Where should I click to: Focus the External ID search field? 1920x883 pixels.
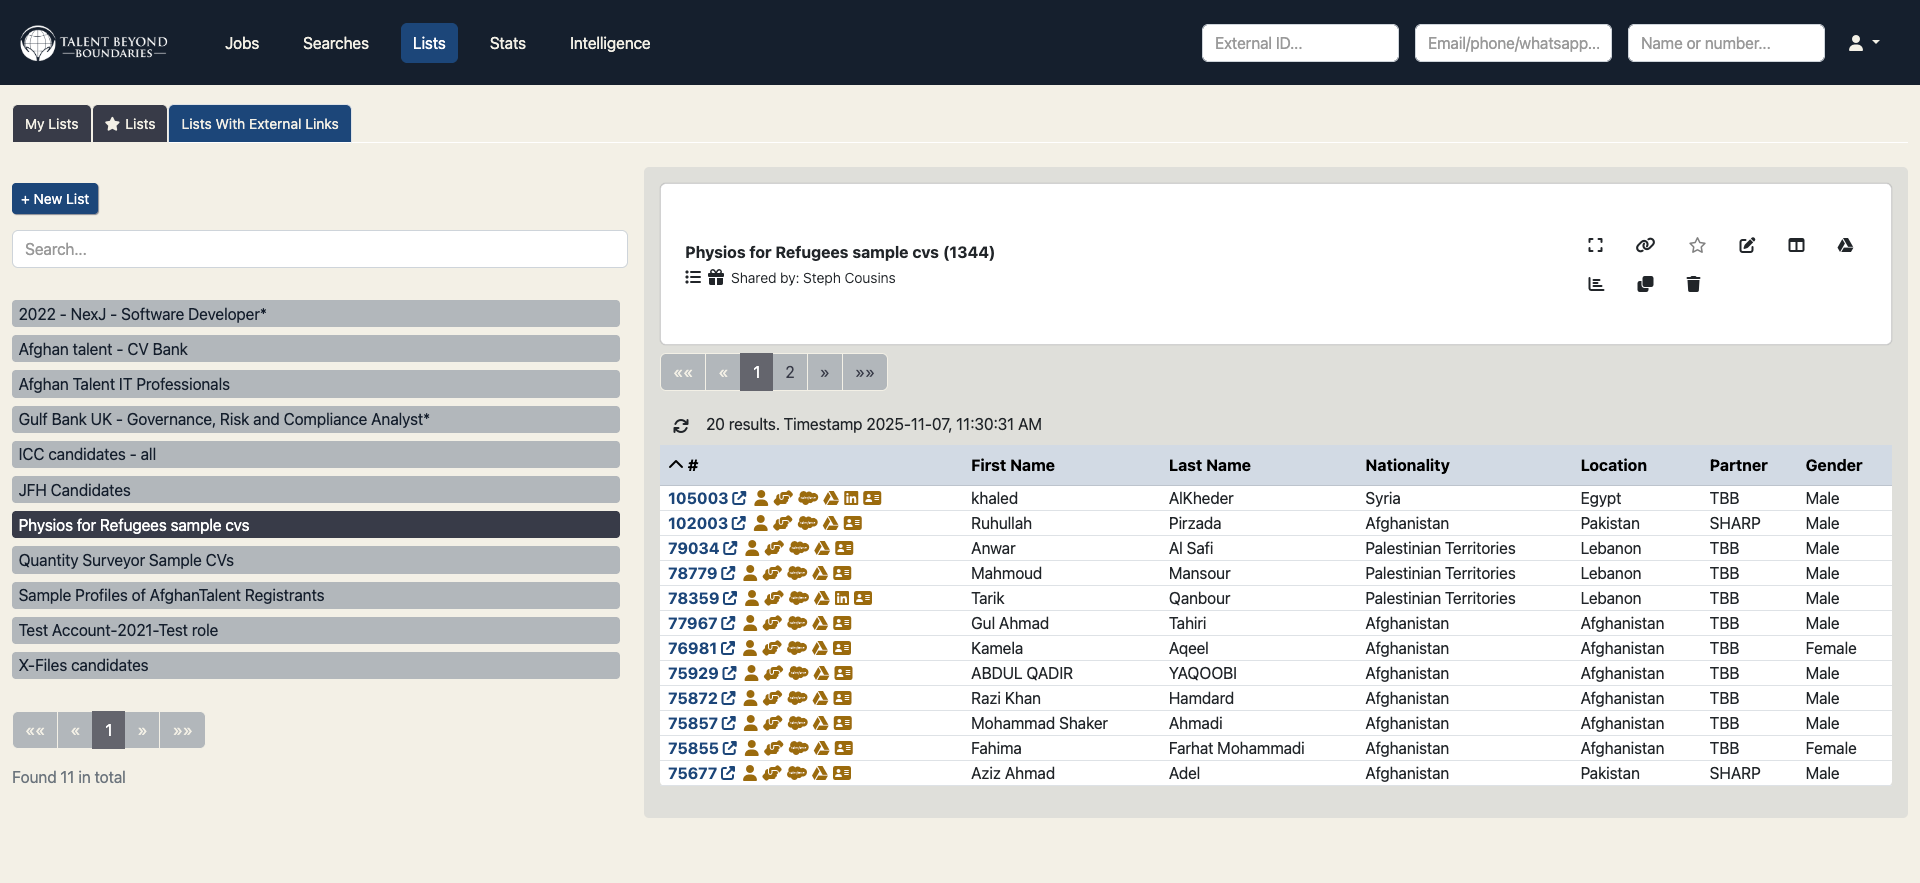coord(1300,43)
